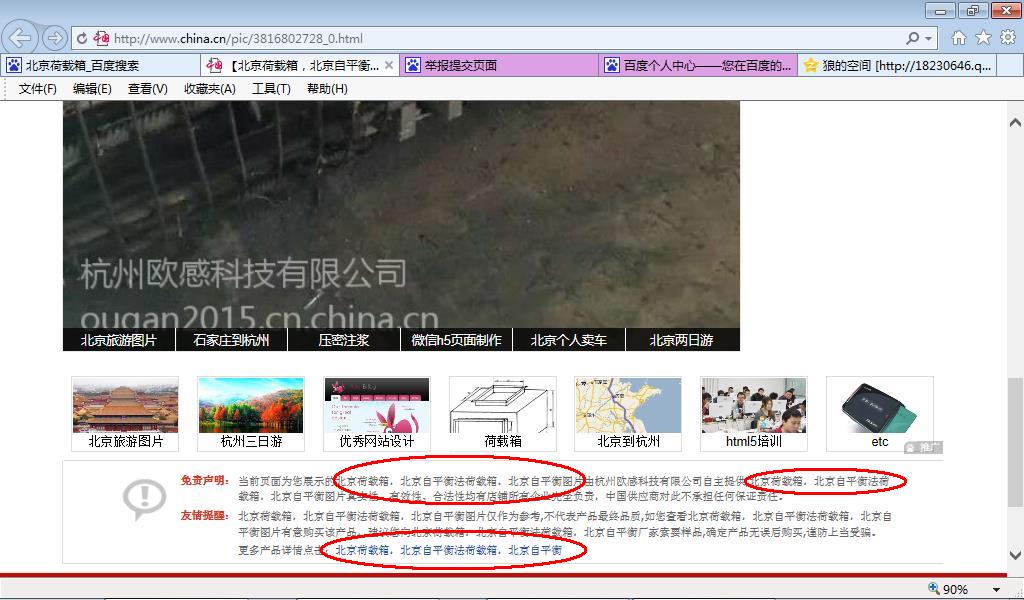Click the 北京旅游图片 black banner link

[x=119, y=340]
